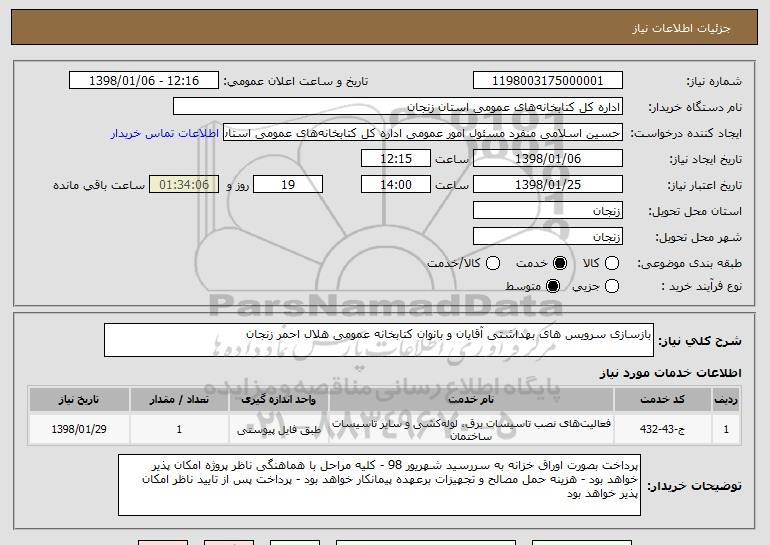The height and width of the screenshot is (545, 770).
Task: Click the شهر محل تحویل field
Action: tap(546, 237)
